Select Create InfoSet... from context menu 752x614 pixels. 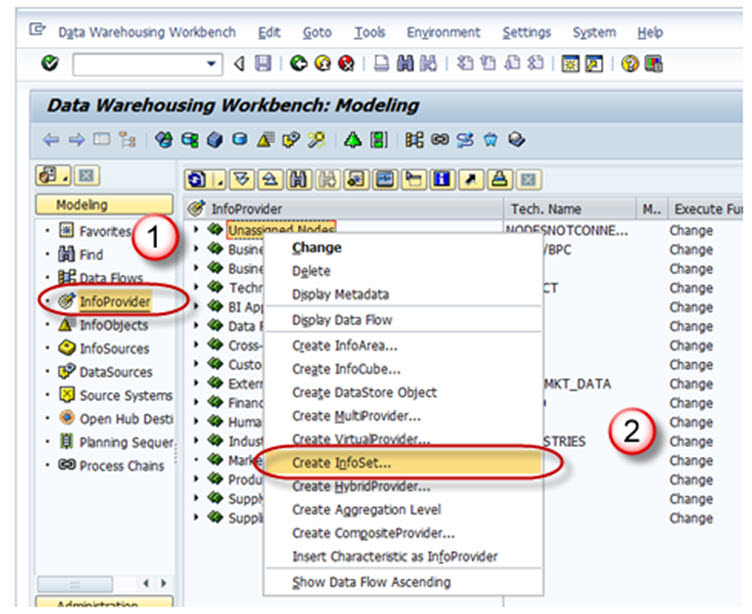341,463
